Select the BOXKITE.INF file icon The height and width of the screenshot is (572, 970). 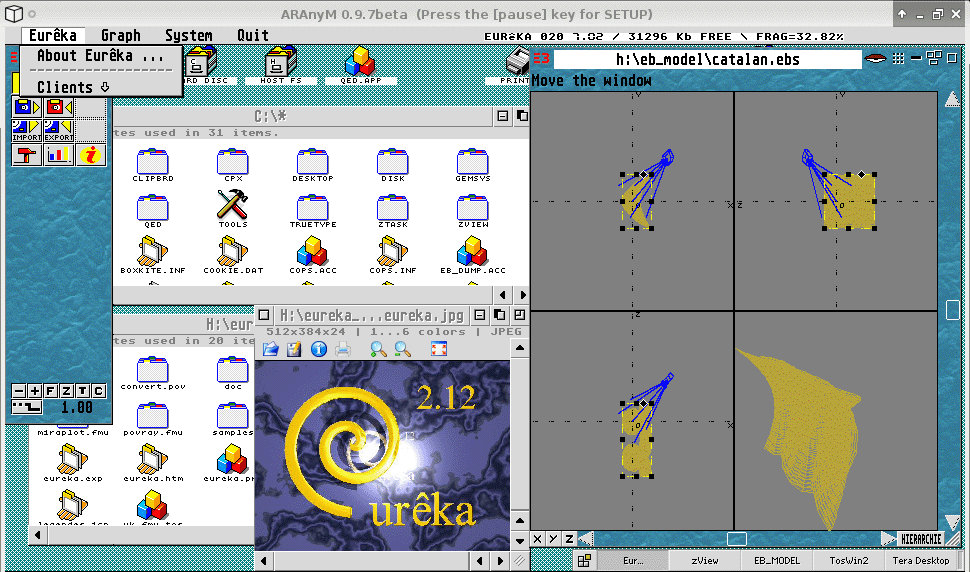153,255
